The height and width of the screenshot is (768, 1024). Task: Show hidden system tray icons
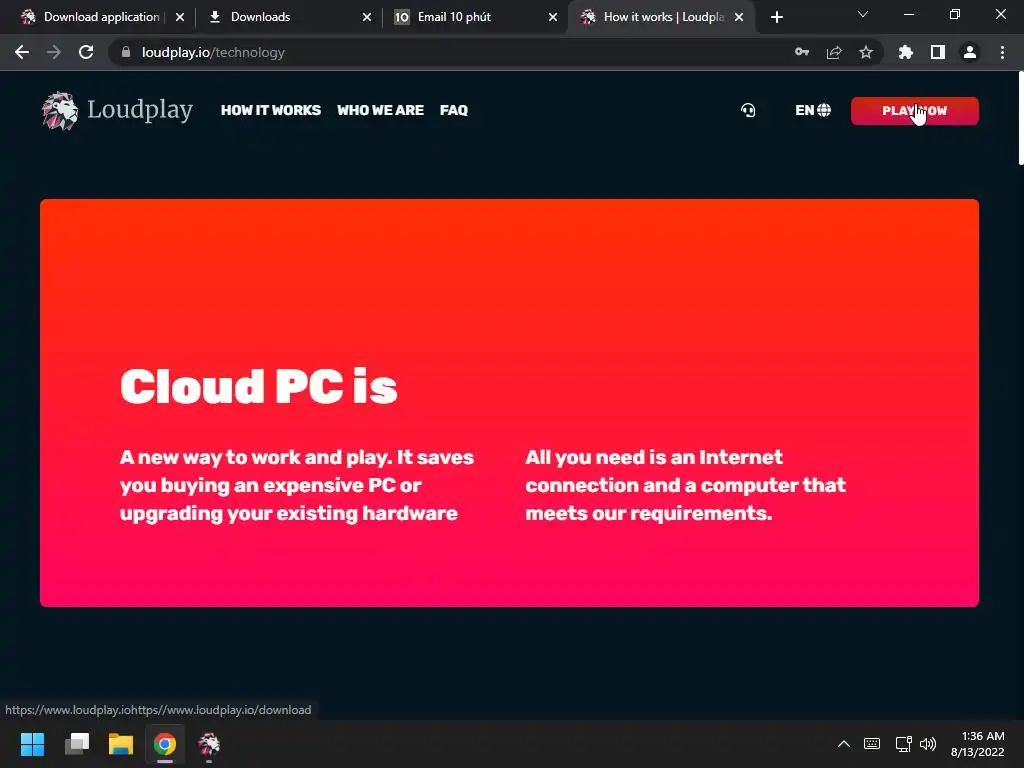(844, 744)
